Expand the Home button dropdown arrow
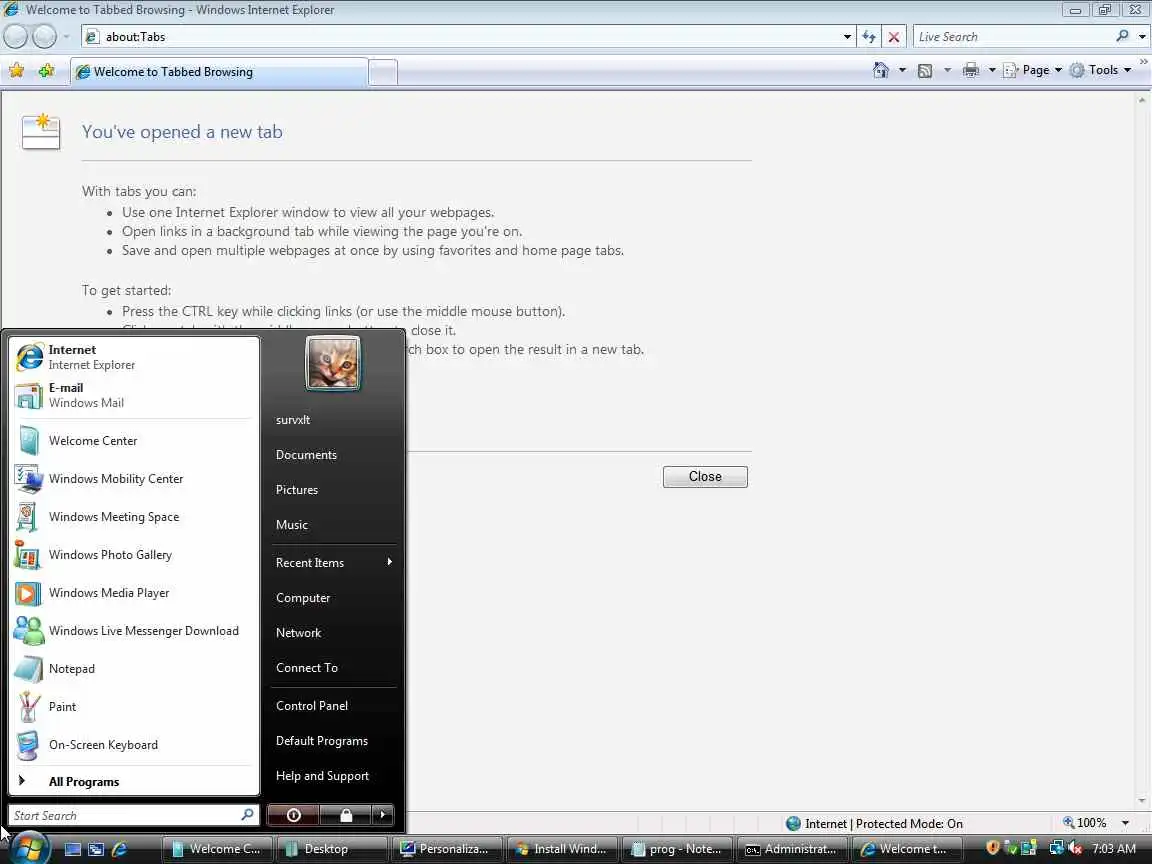Viewport: 1152px width, 864px height. click(x=902, y=71)
